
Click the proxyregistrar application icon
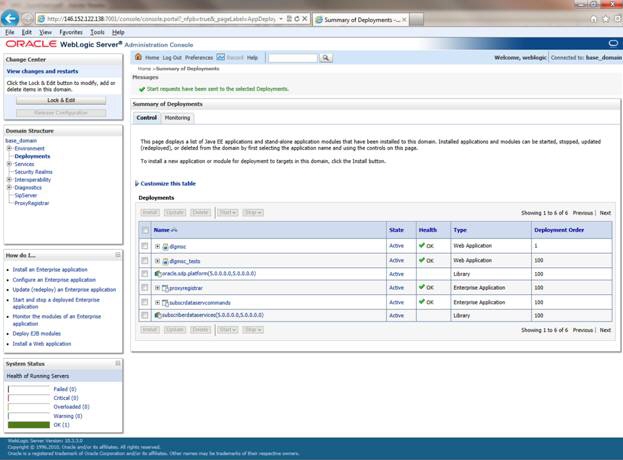click(165, 287)
